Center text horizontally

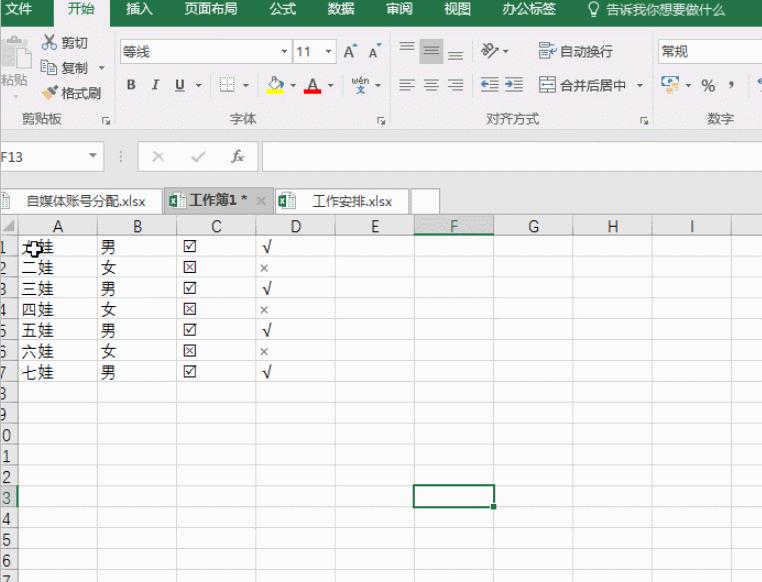[x=431, y=85]
